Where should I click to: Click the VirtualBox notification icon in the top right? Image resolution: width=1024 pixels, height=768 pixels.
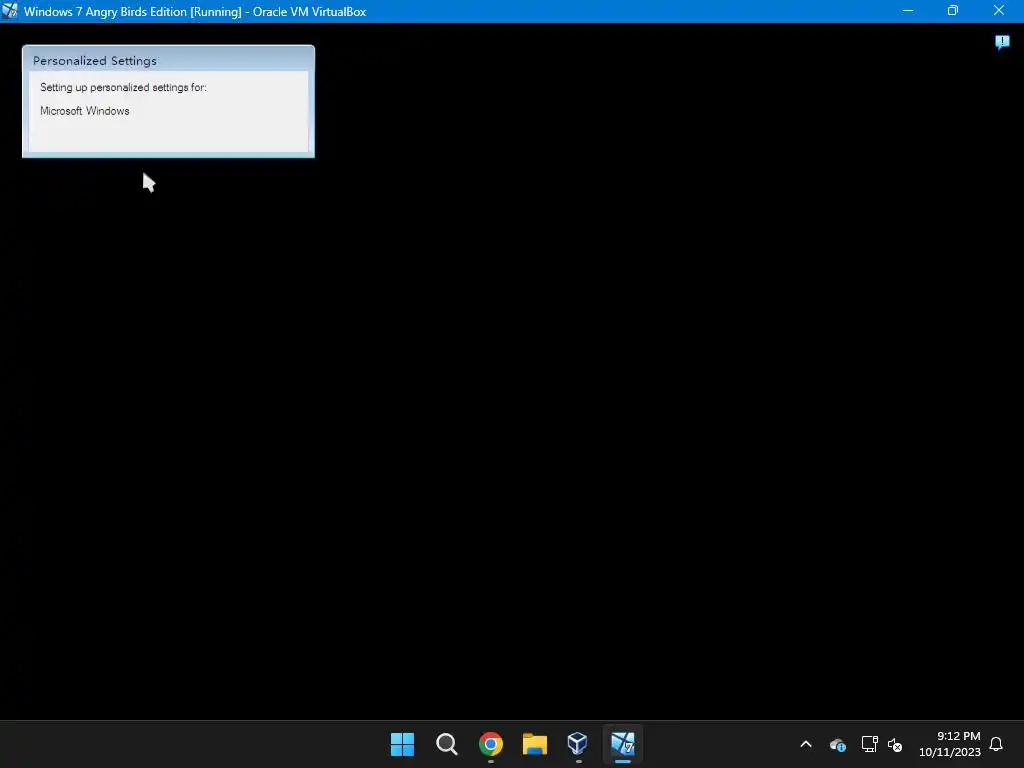coord(1002,42)
